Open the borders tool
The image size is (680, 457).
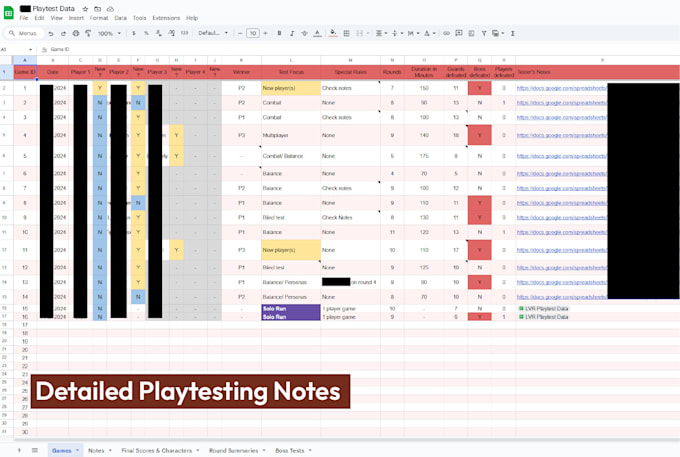pos(347,33)
